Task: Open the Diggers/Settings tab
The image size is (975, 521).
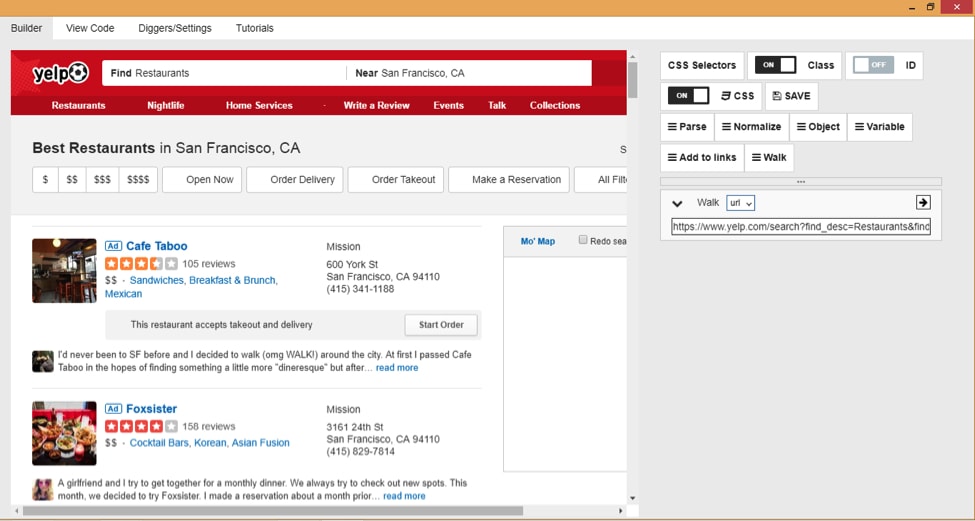Action: coord(175,28)
